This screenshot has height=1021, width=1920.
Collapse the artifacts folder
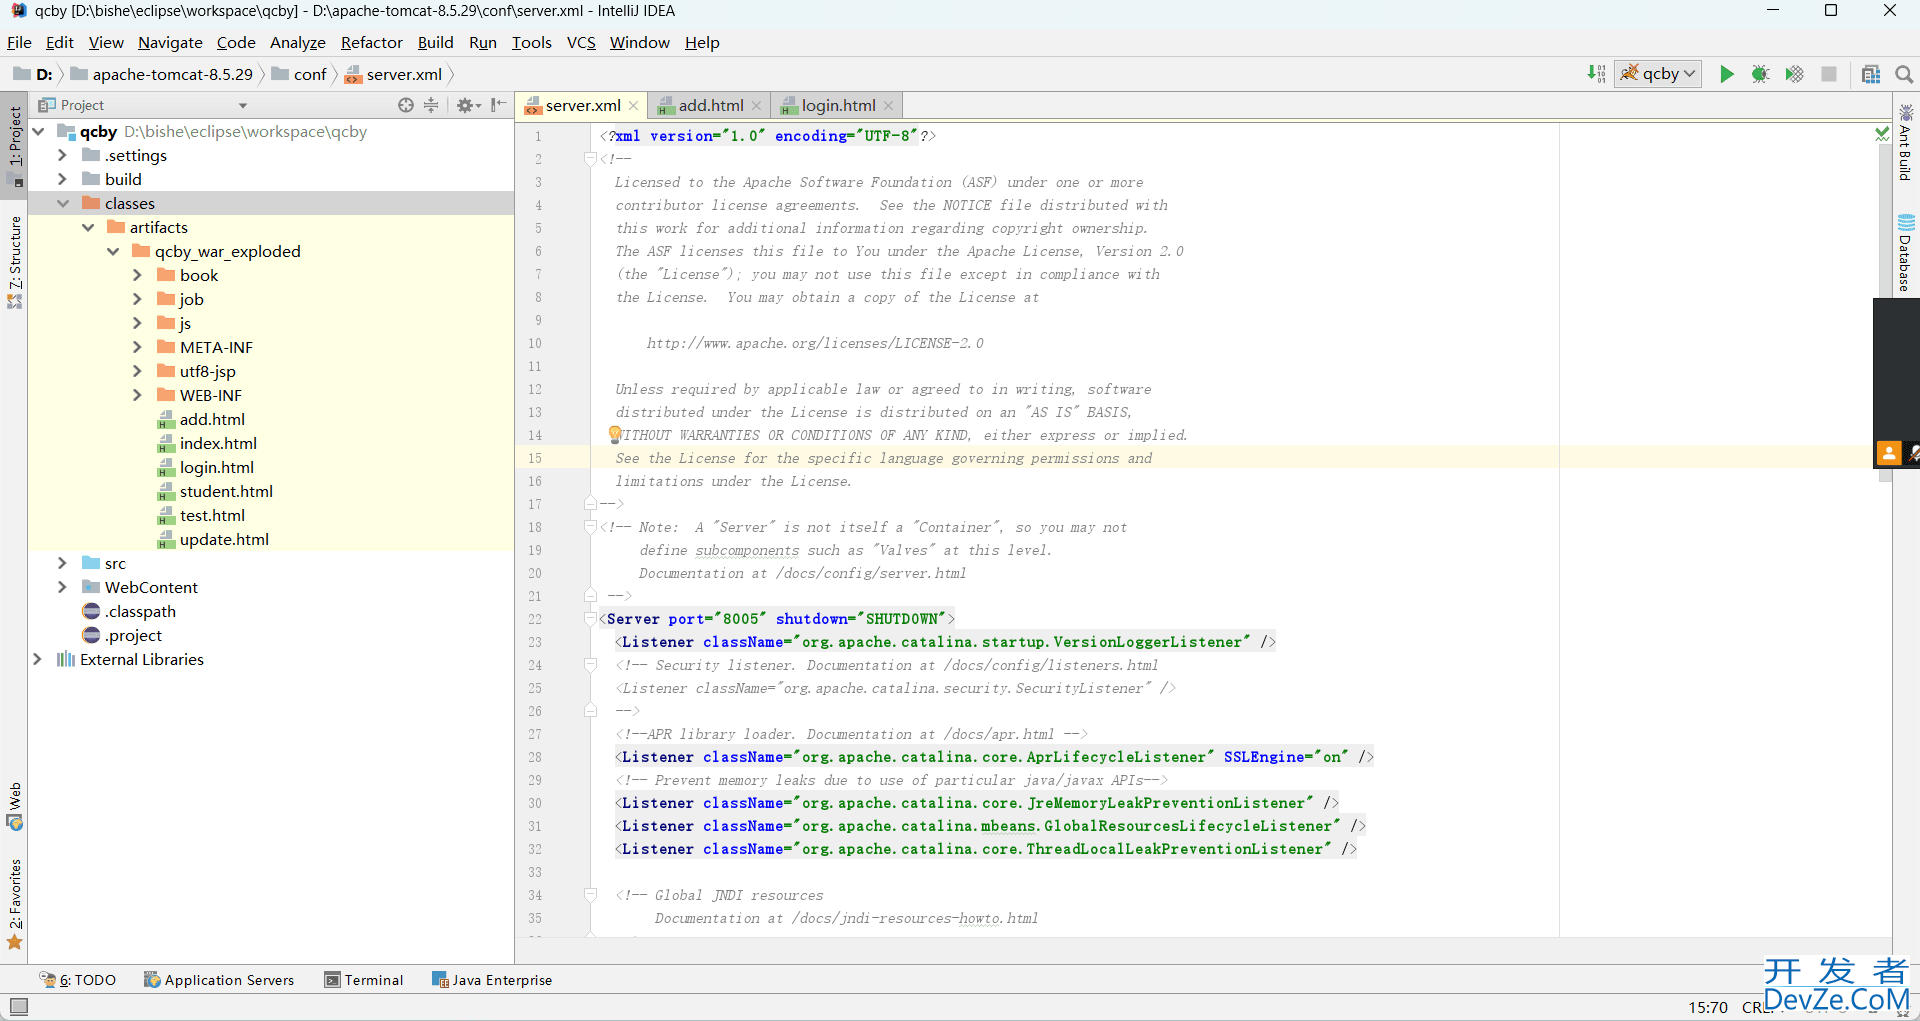point(88,228)
